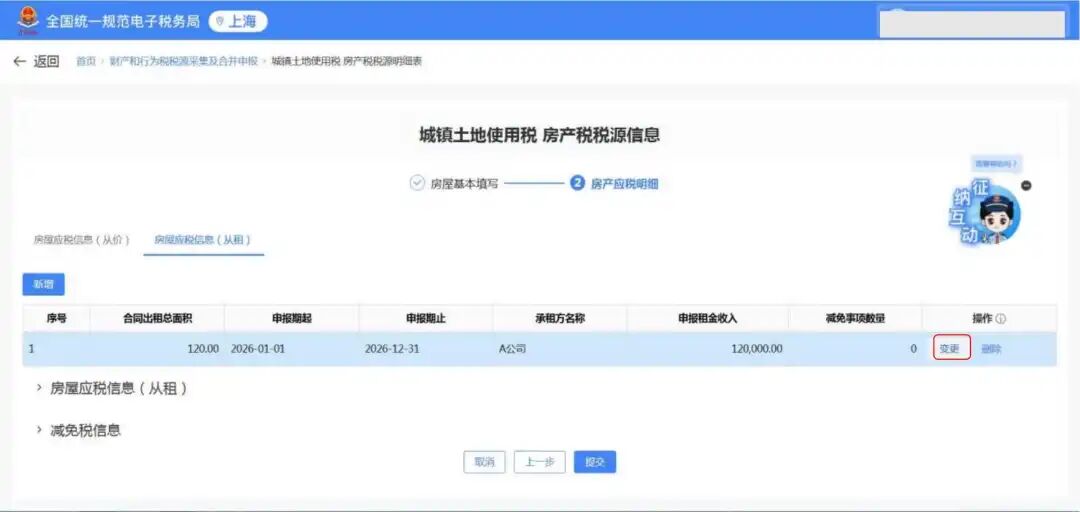Screen dimensions: 1080x512
Task: Click the page title 城镇土地使用税 房产税税源信息
Action: [539, 135]
